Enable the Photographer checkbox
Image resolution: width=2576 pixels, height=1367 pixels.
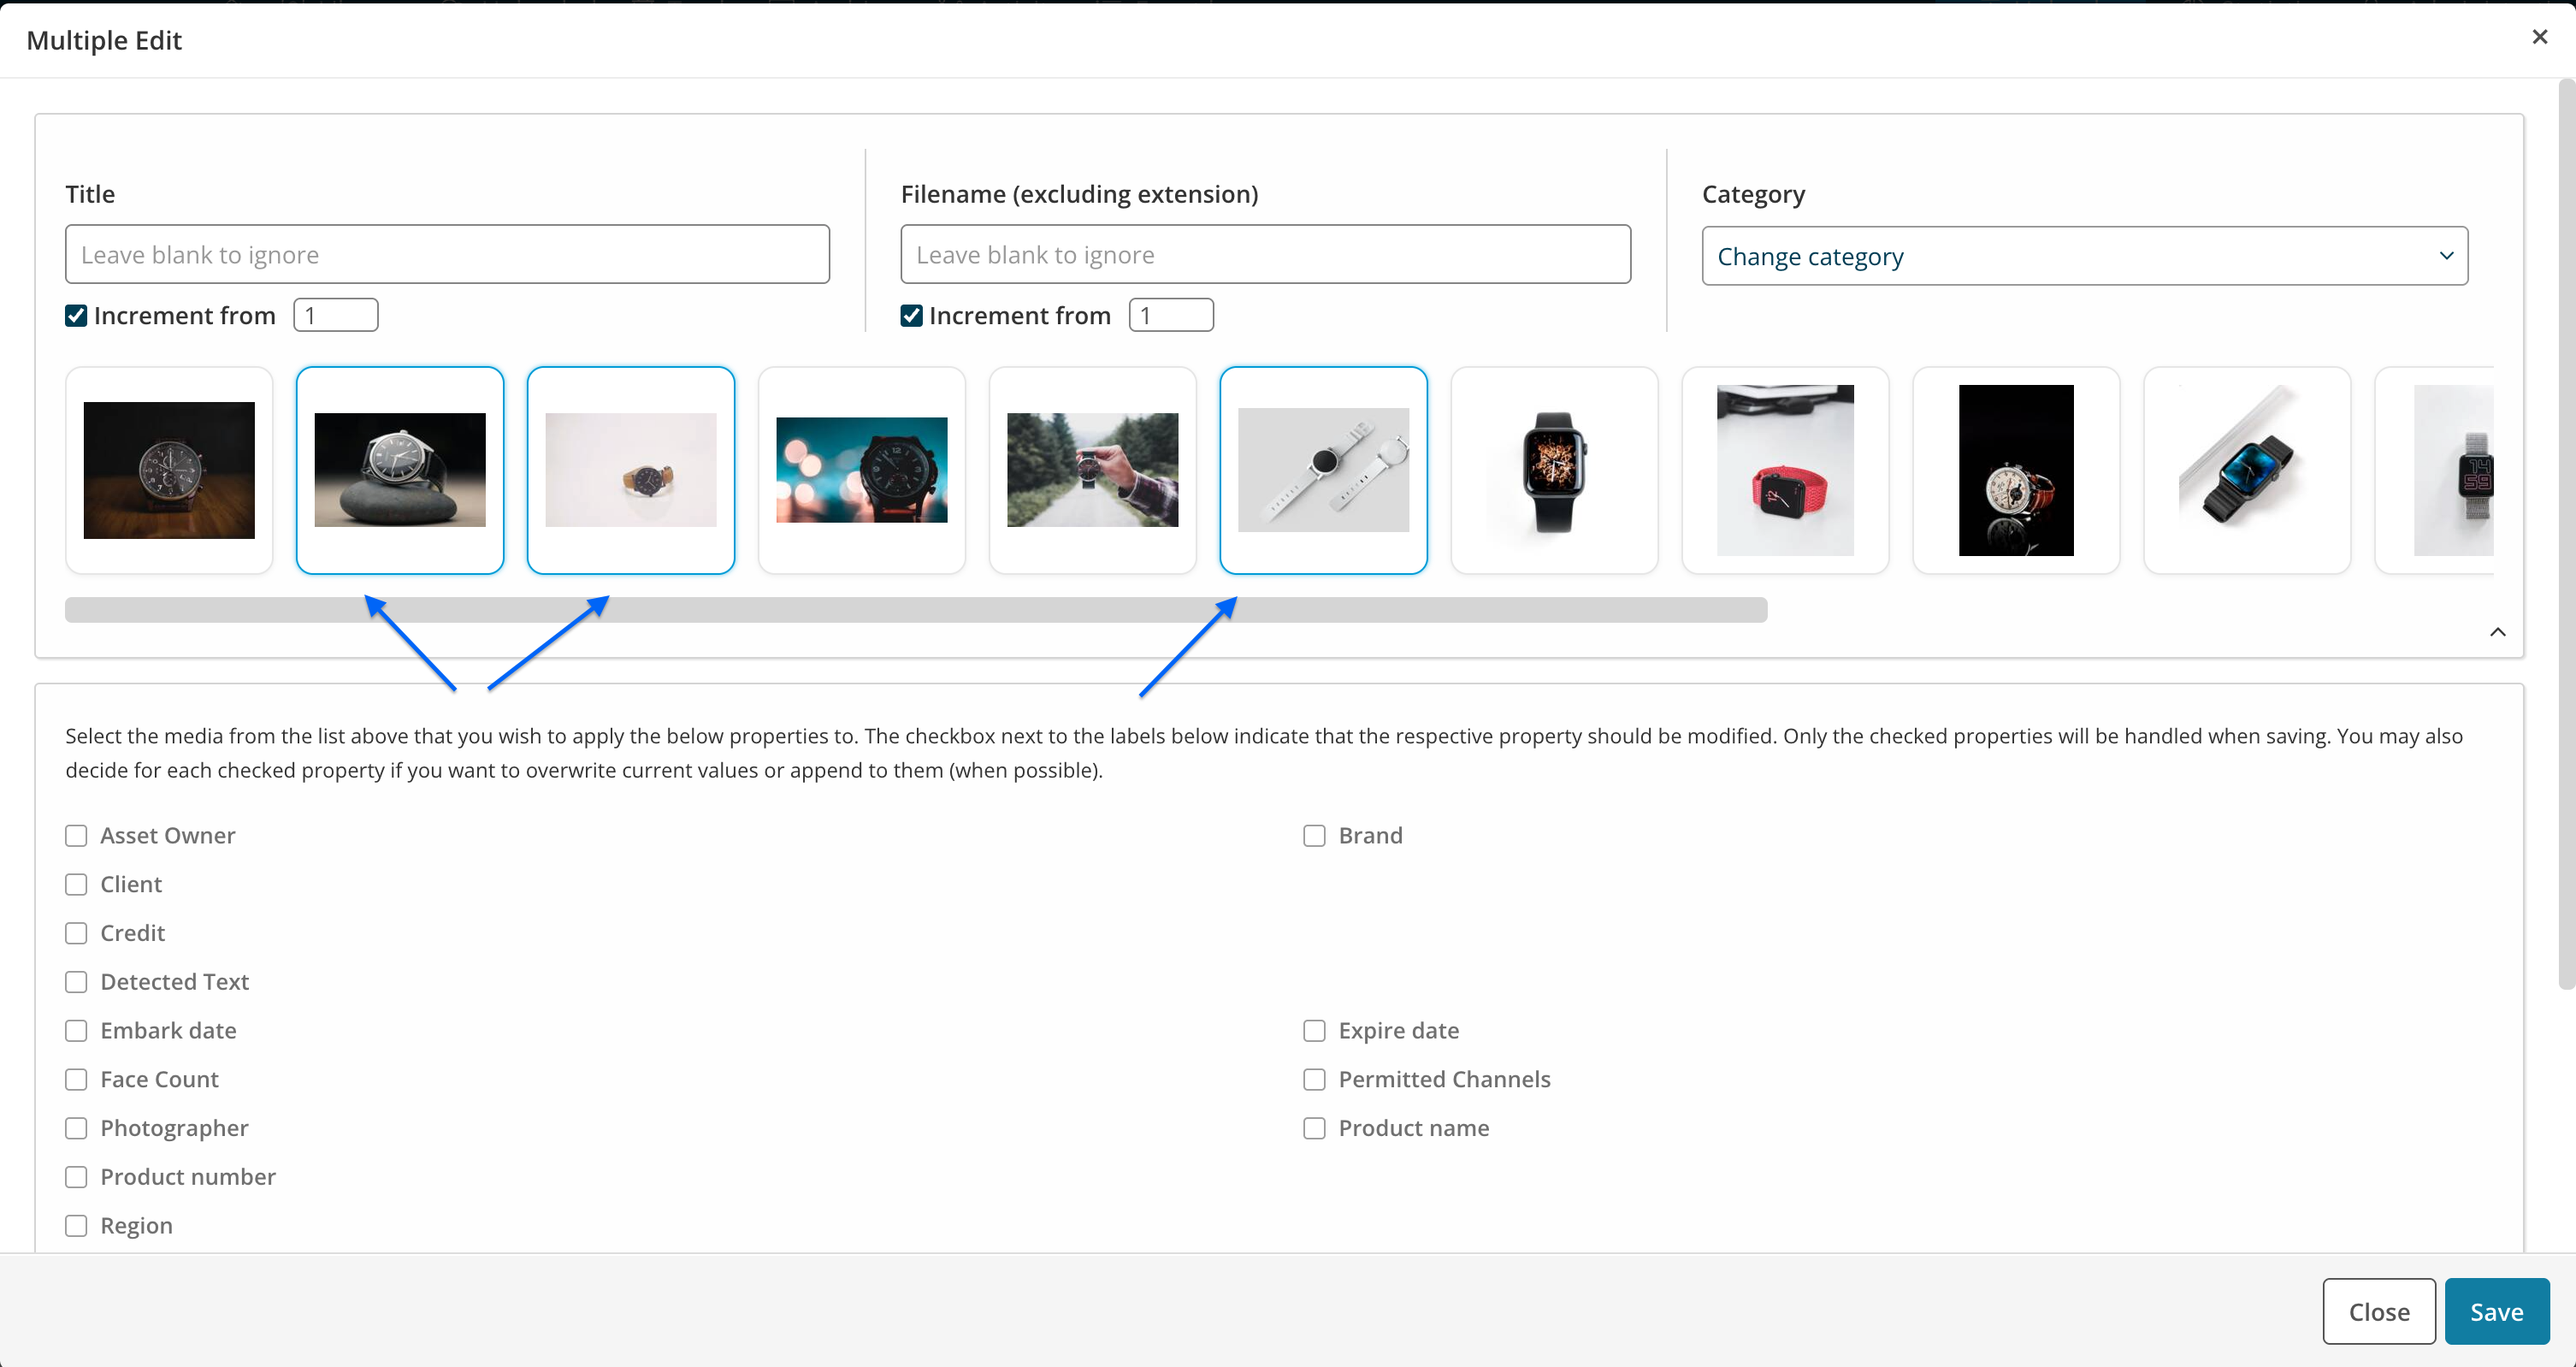tap(76, 1128)
